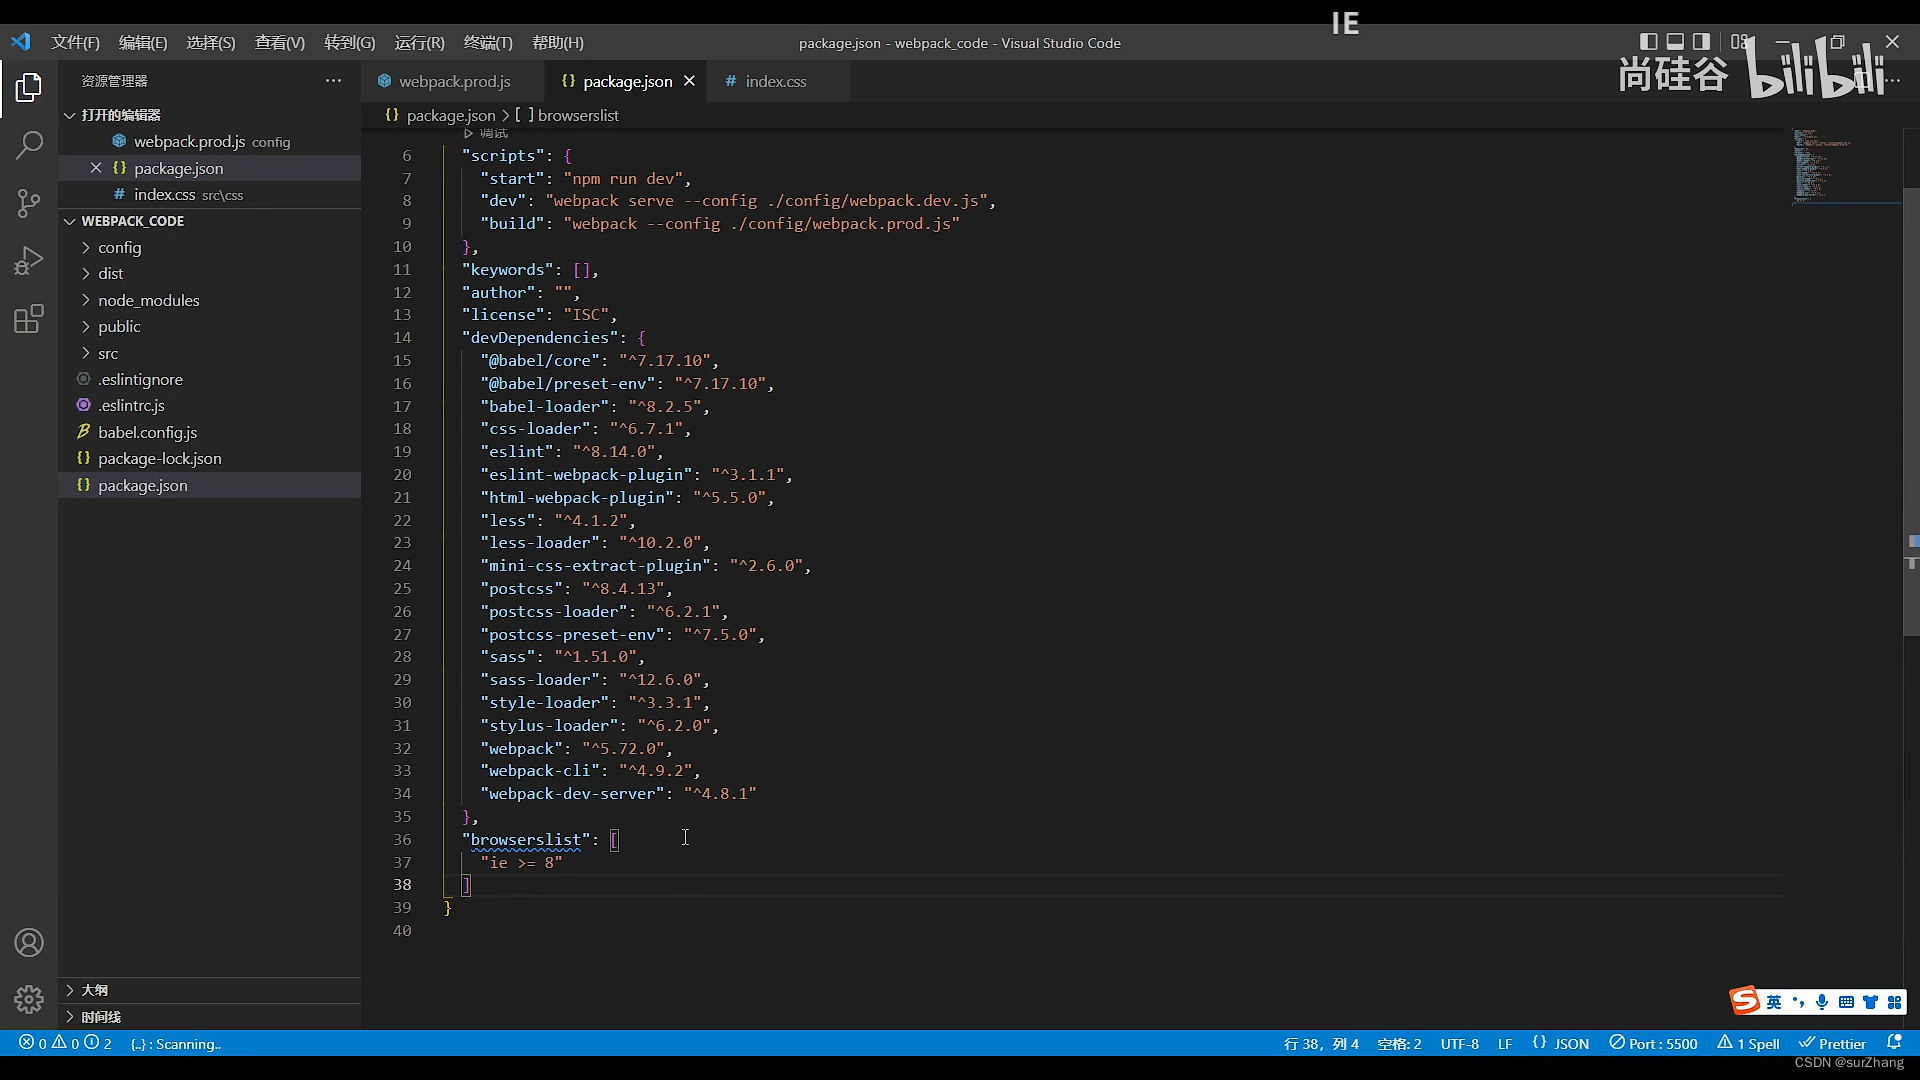The height and width of the screenshot is (1080, 1920).
Task: Open the 运行(R) menu
Action: [x=419, y=42]
